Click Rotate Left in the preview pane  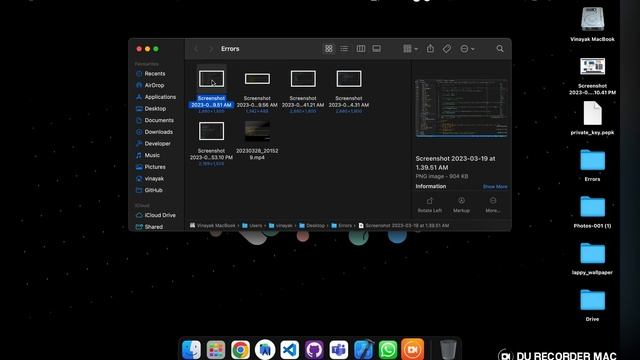click(x=429, y=204)
